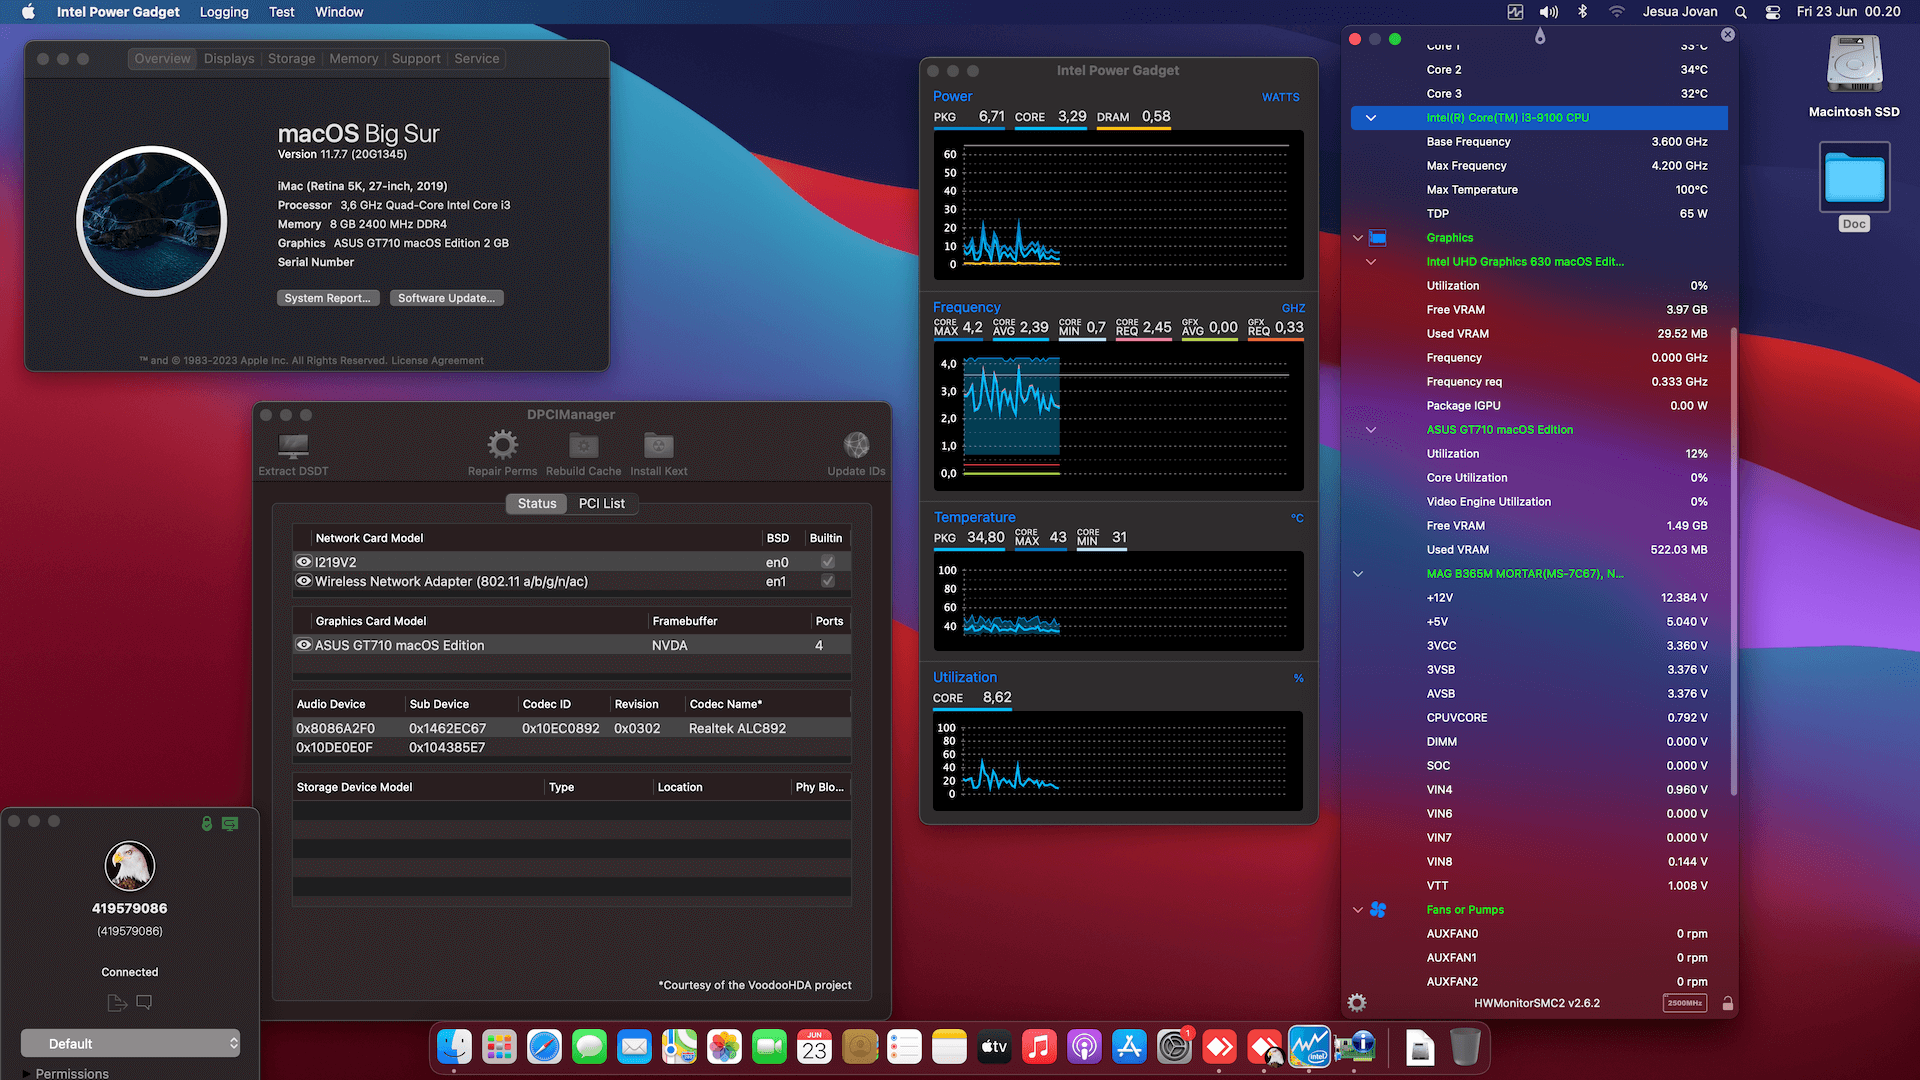The width and height of the screenshot is (1920, 1080).
Task: Collapse the Graphics section in HWMonitorSMC2
Action: click(1358, 238)
